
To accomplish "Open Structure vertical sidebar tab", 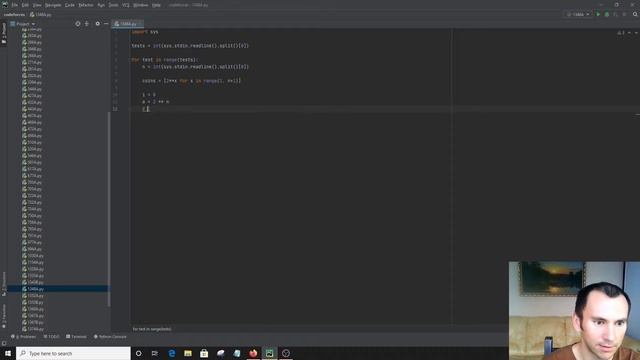I will 4,283.
